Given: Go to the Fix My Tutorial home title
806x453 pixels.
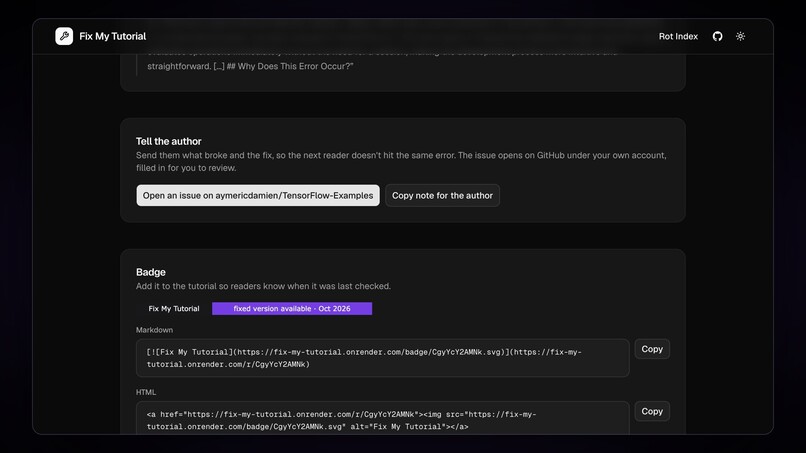Looking at the screenshot, I should pyautogui.click(x=113, y=36).
